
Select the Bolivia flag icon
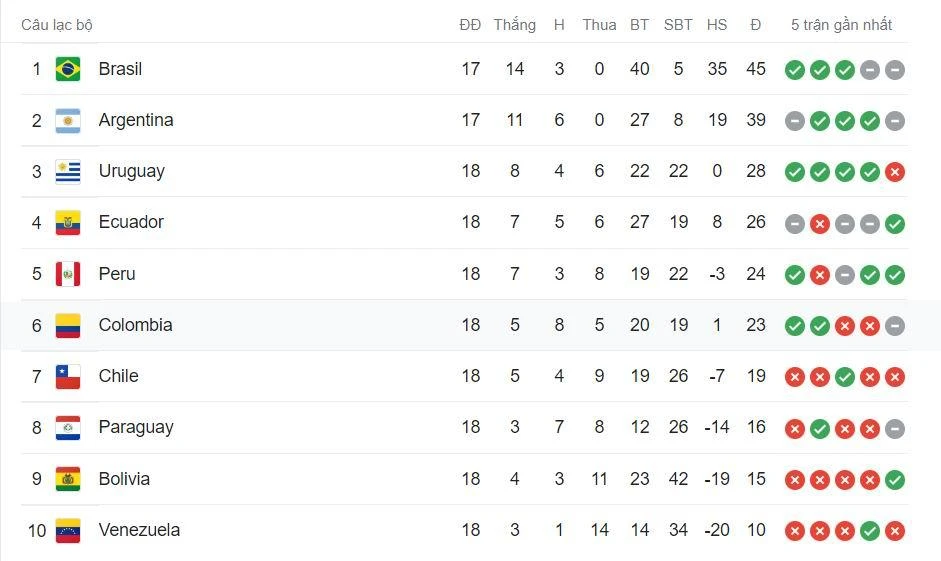pyautogui.click(x=68, y=479)
